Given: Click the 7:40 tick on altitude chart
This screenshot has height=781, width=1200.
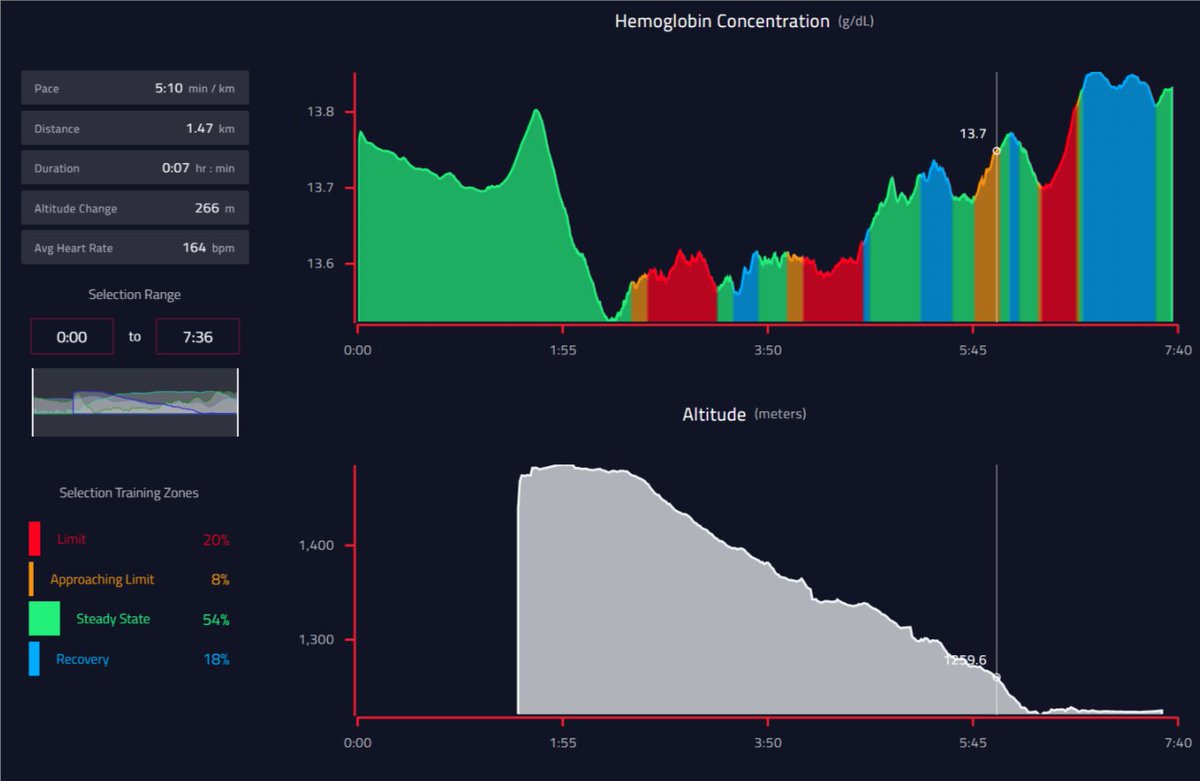Looking at the screenshot, I should 1178,744.
